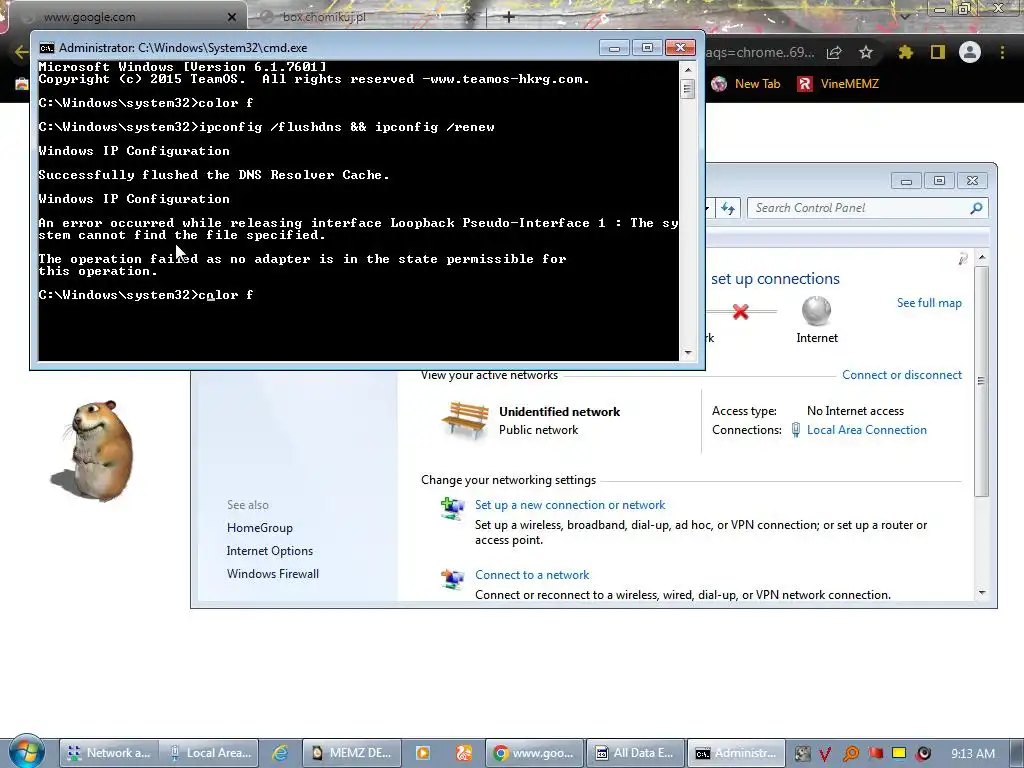The height and width of the screenshot is (768, 1024).
Task: Click the share page icon in Chrome
Action: (x=834, y=53)
